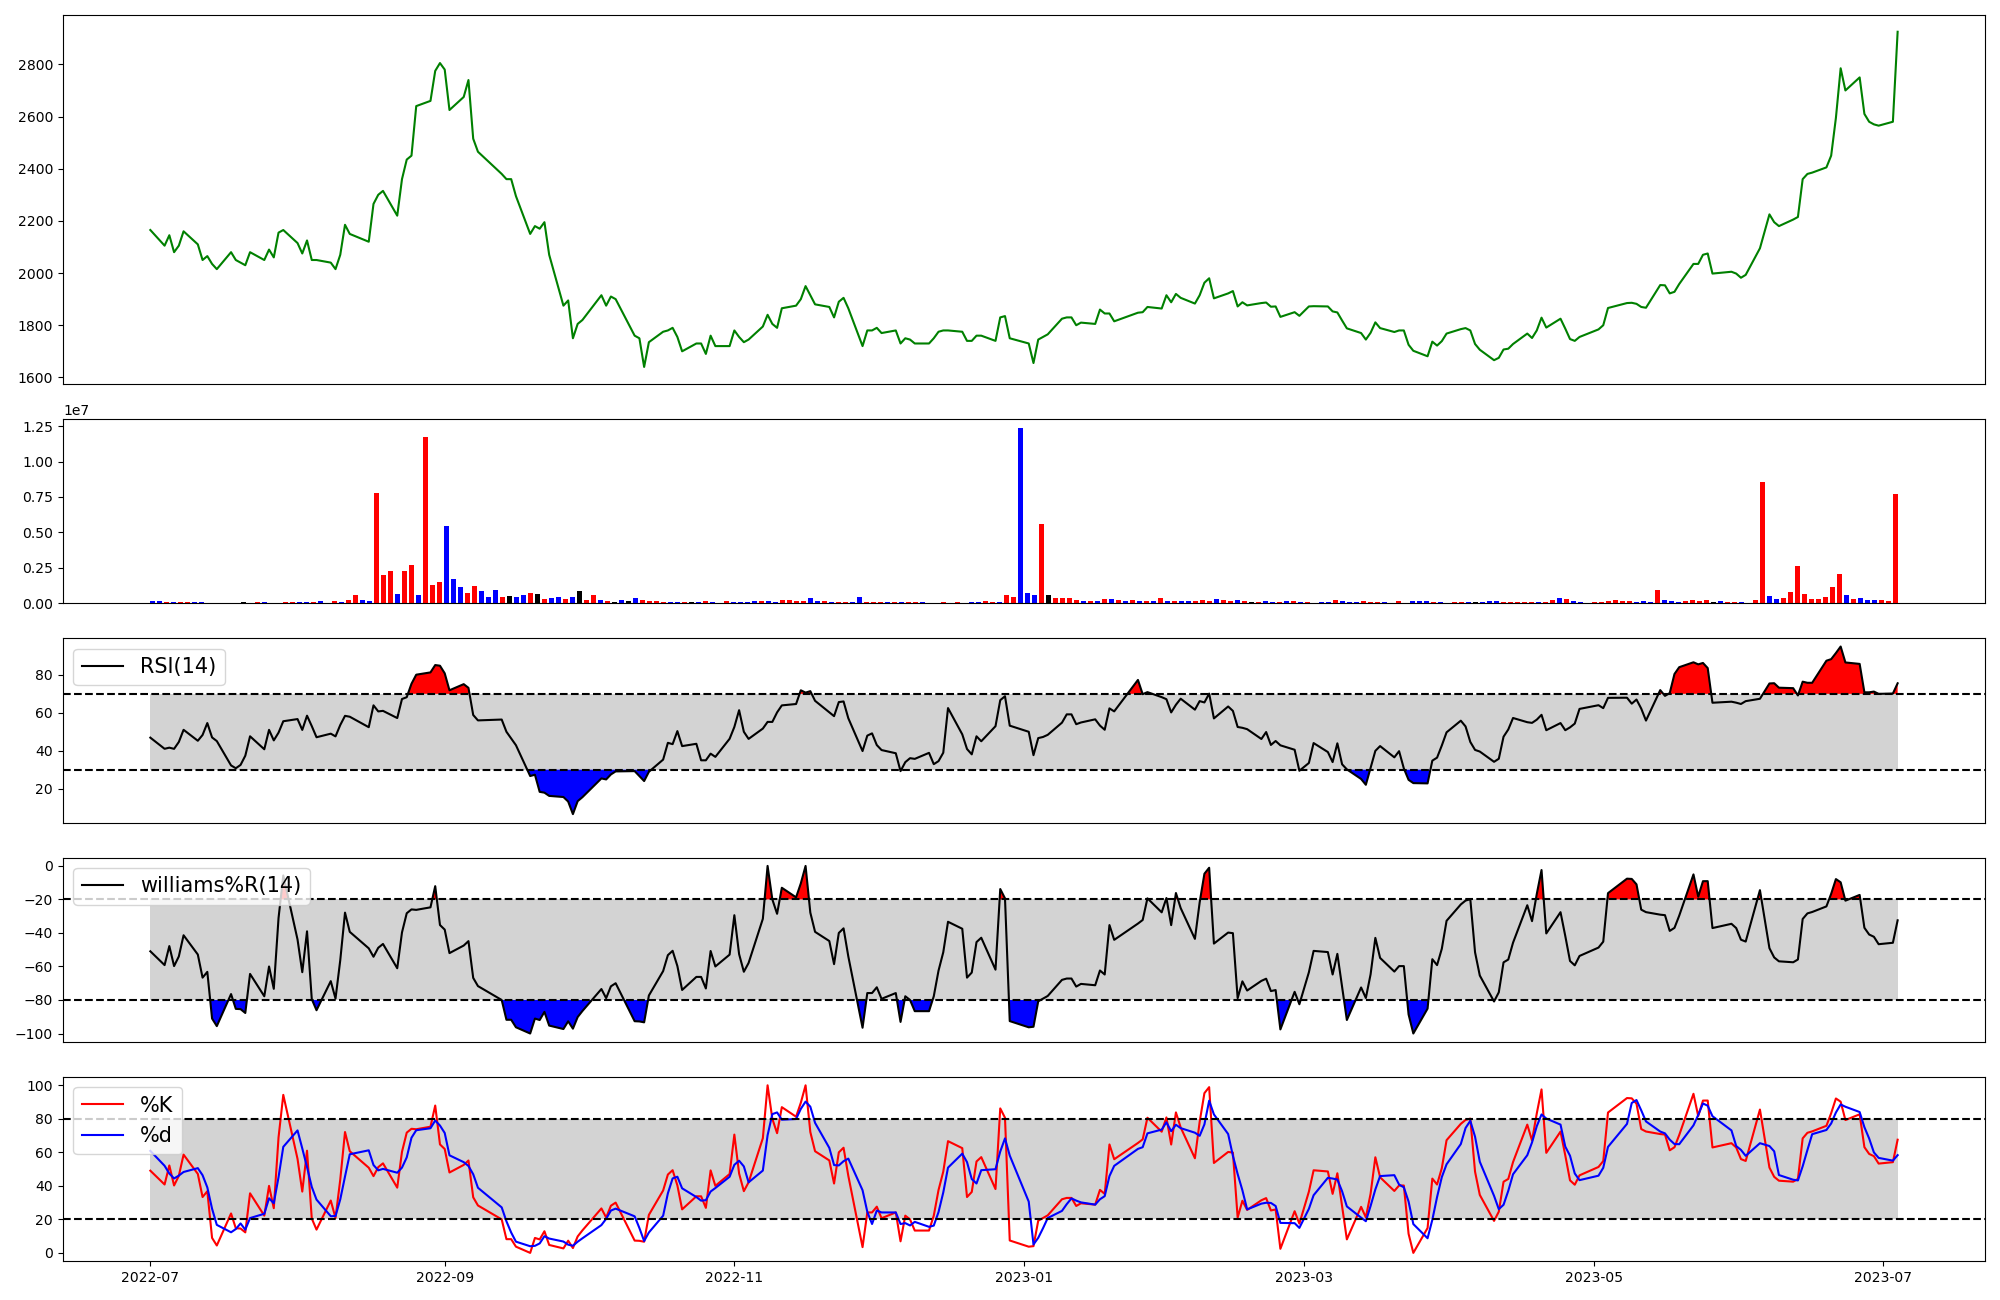Click the tallest red volume bar

point(425,520)
